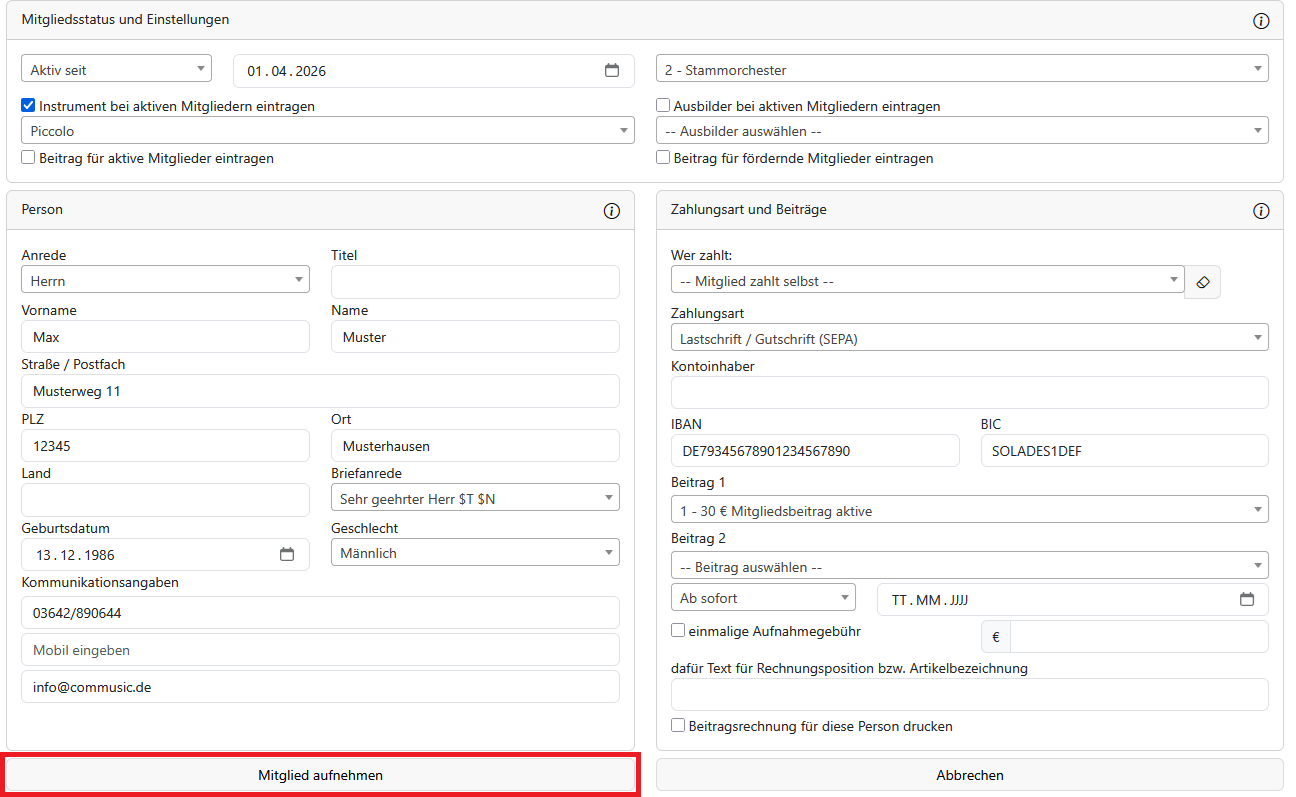Expand the 2 - Stammorchester dropdown
Screen dimensions: 1296x797
(962, 70)
